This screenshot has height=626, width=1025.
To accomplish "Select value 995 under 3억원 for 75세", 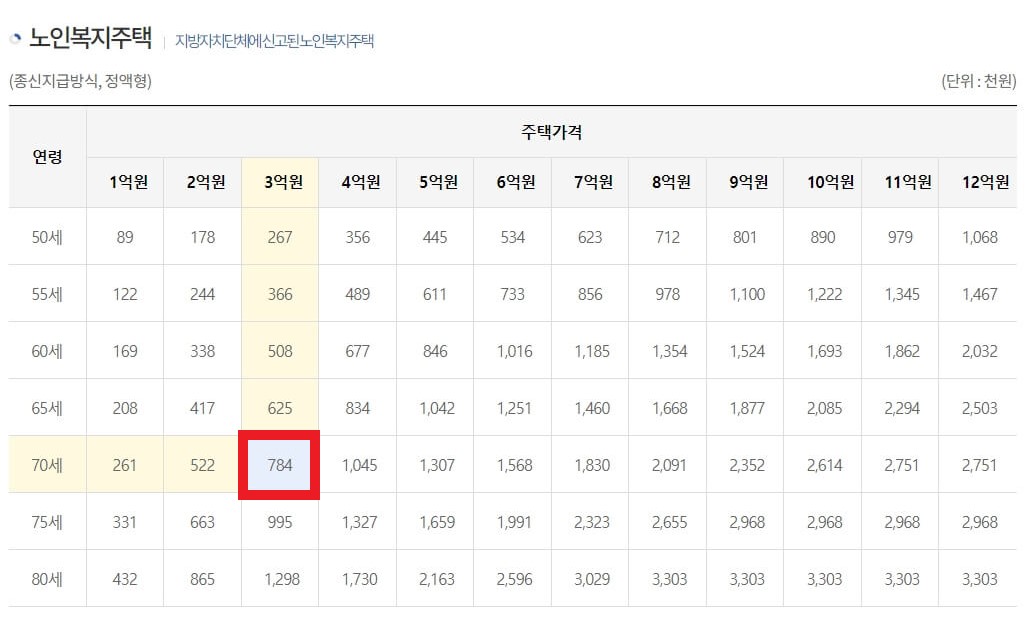I will coord(279,522).
